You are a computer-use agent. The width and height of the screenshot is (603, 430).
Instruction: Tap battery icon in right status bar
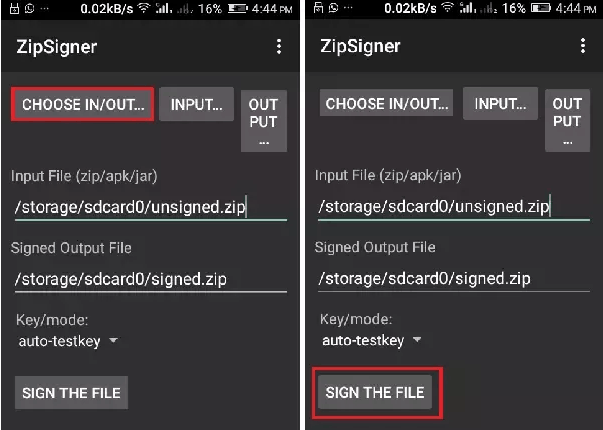(541, 8)
